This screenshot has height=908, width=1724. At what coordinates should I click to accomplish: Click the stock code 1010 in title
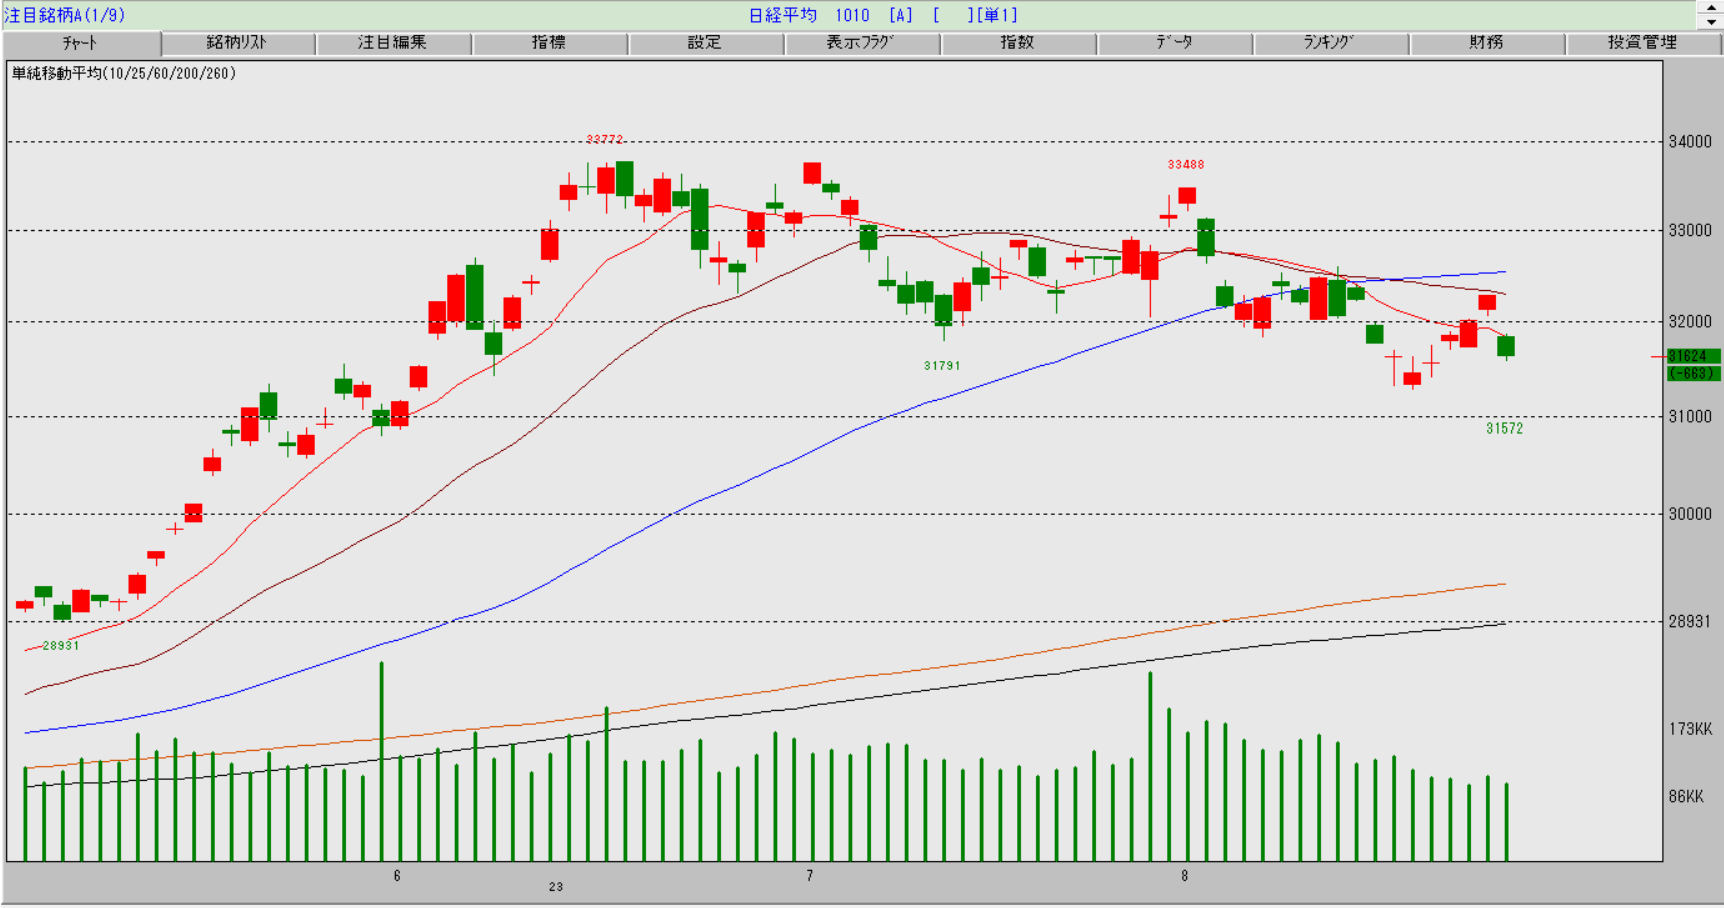pyautogui.click(x=852, y=15)
